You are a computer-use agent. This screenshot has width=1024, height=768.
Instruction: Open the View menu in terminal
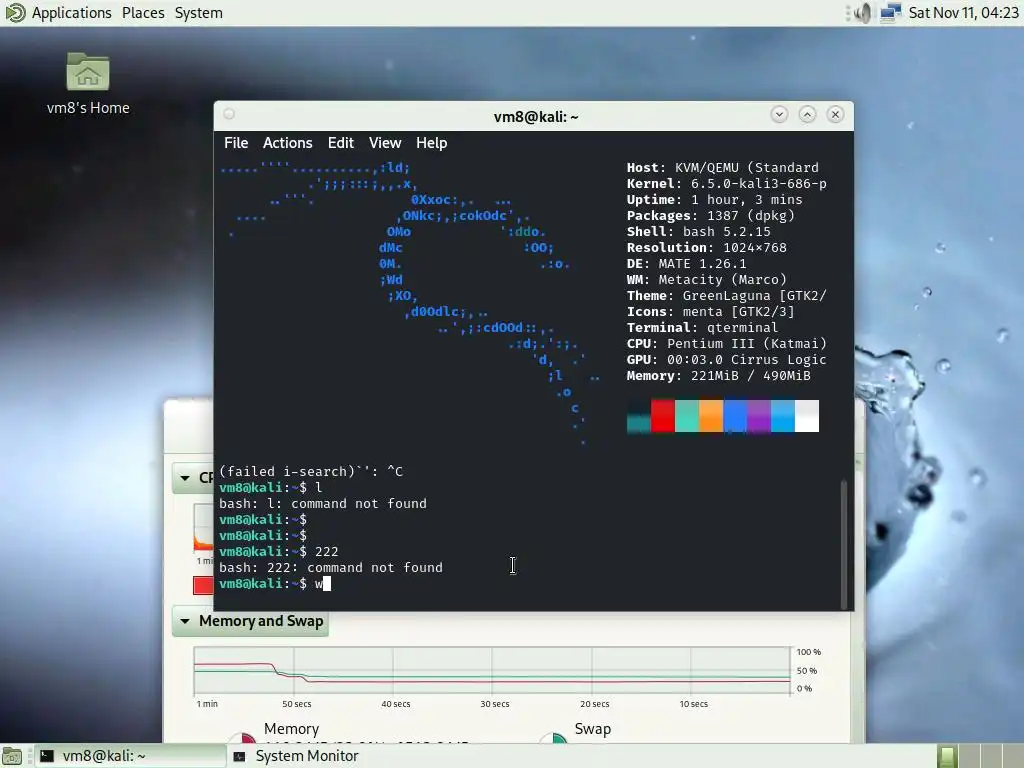point(385,143)
